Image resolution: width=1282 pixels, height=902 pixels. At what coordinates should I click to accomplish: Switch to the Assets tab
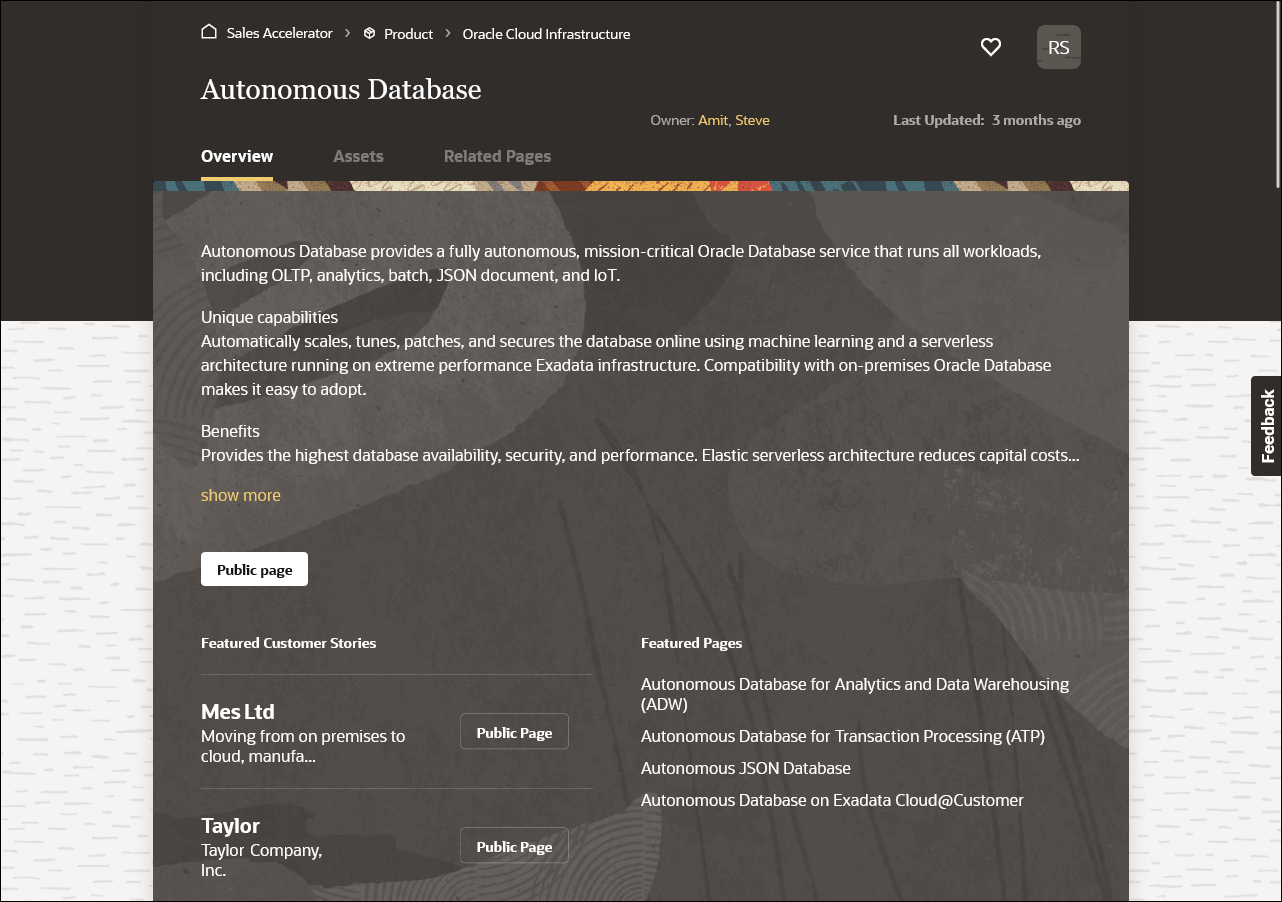358,156
